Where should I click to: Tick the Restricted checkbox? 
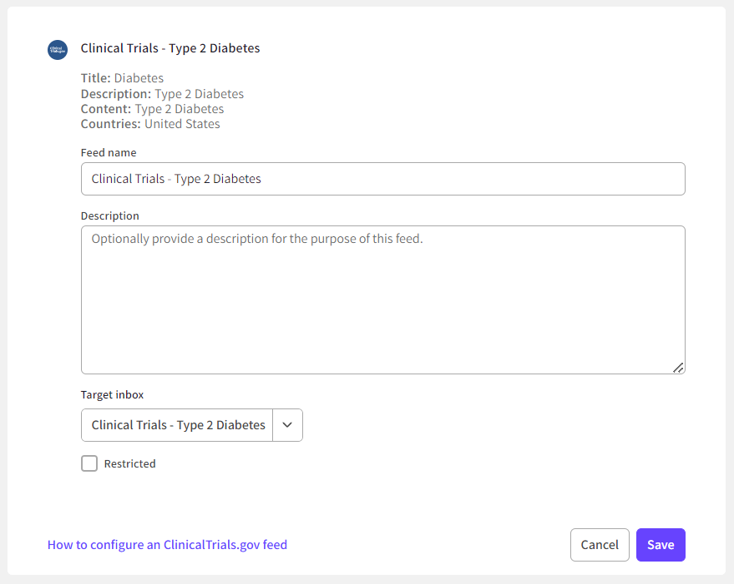89,463
